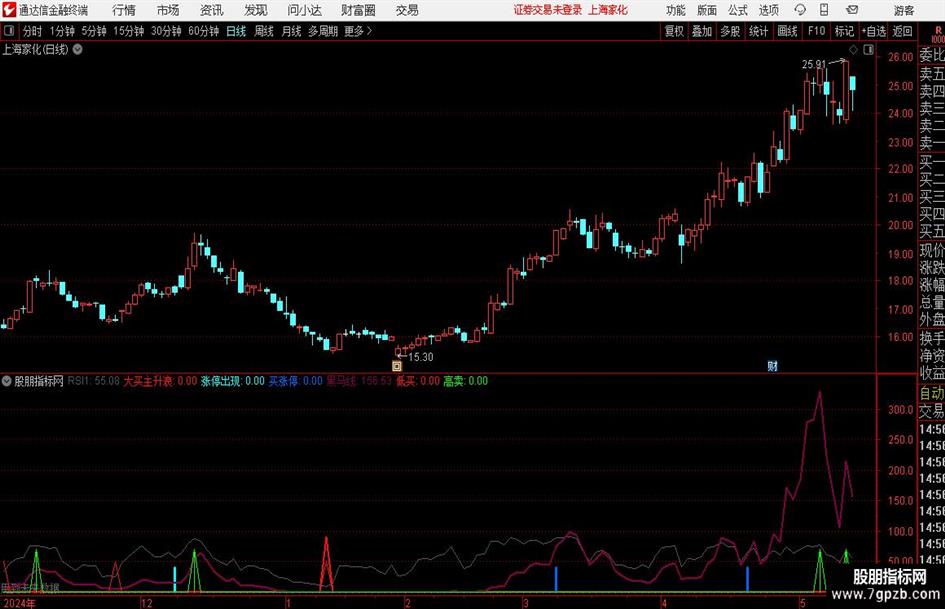The height and width of the screenshot is (609, 945).
Task: Open the F10 company info button
Action: pyautogui.click(x=817, y=31)
